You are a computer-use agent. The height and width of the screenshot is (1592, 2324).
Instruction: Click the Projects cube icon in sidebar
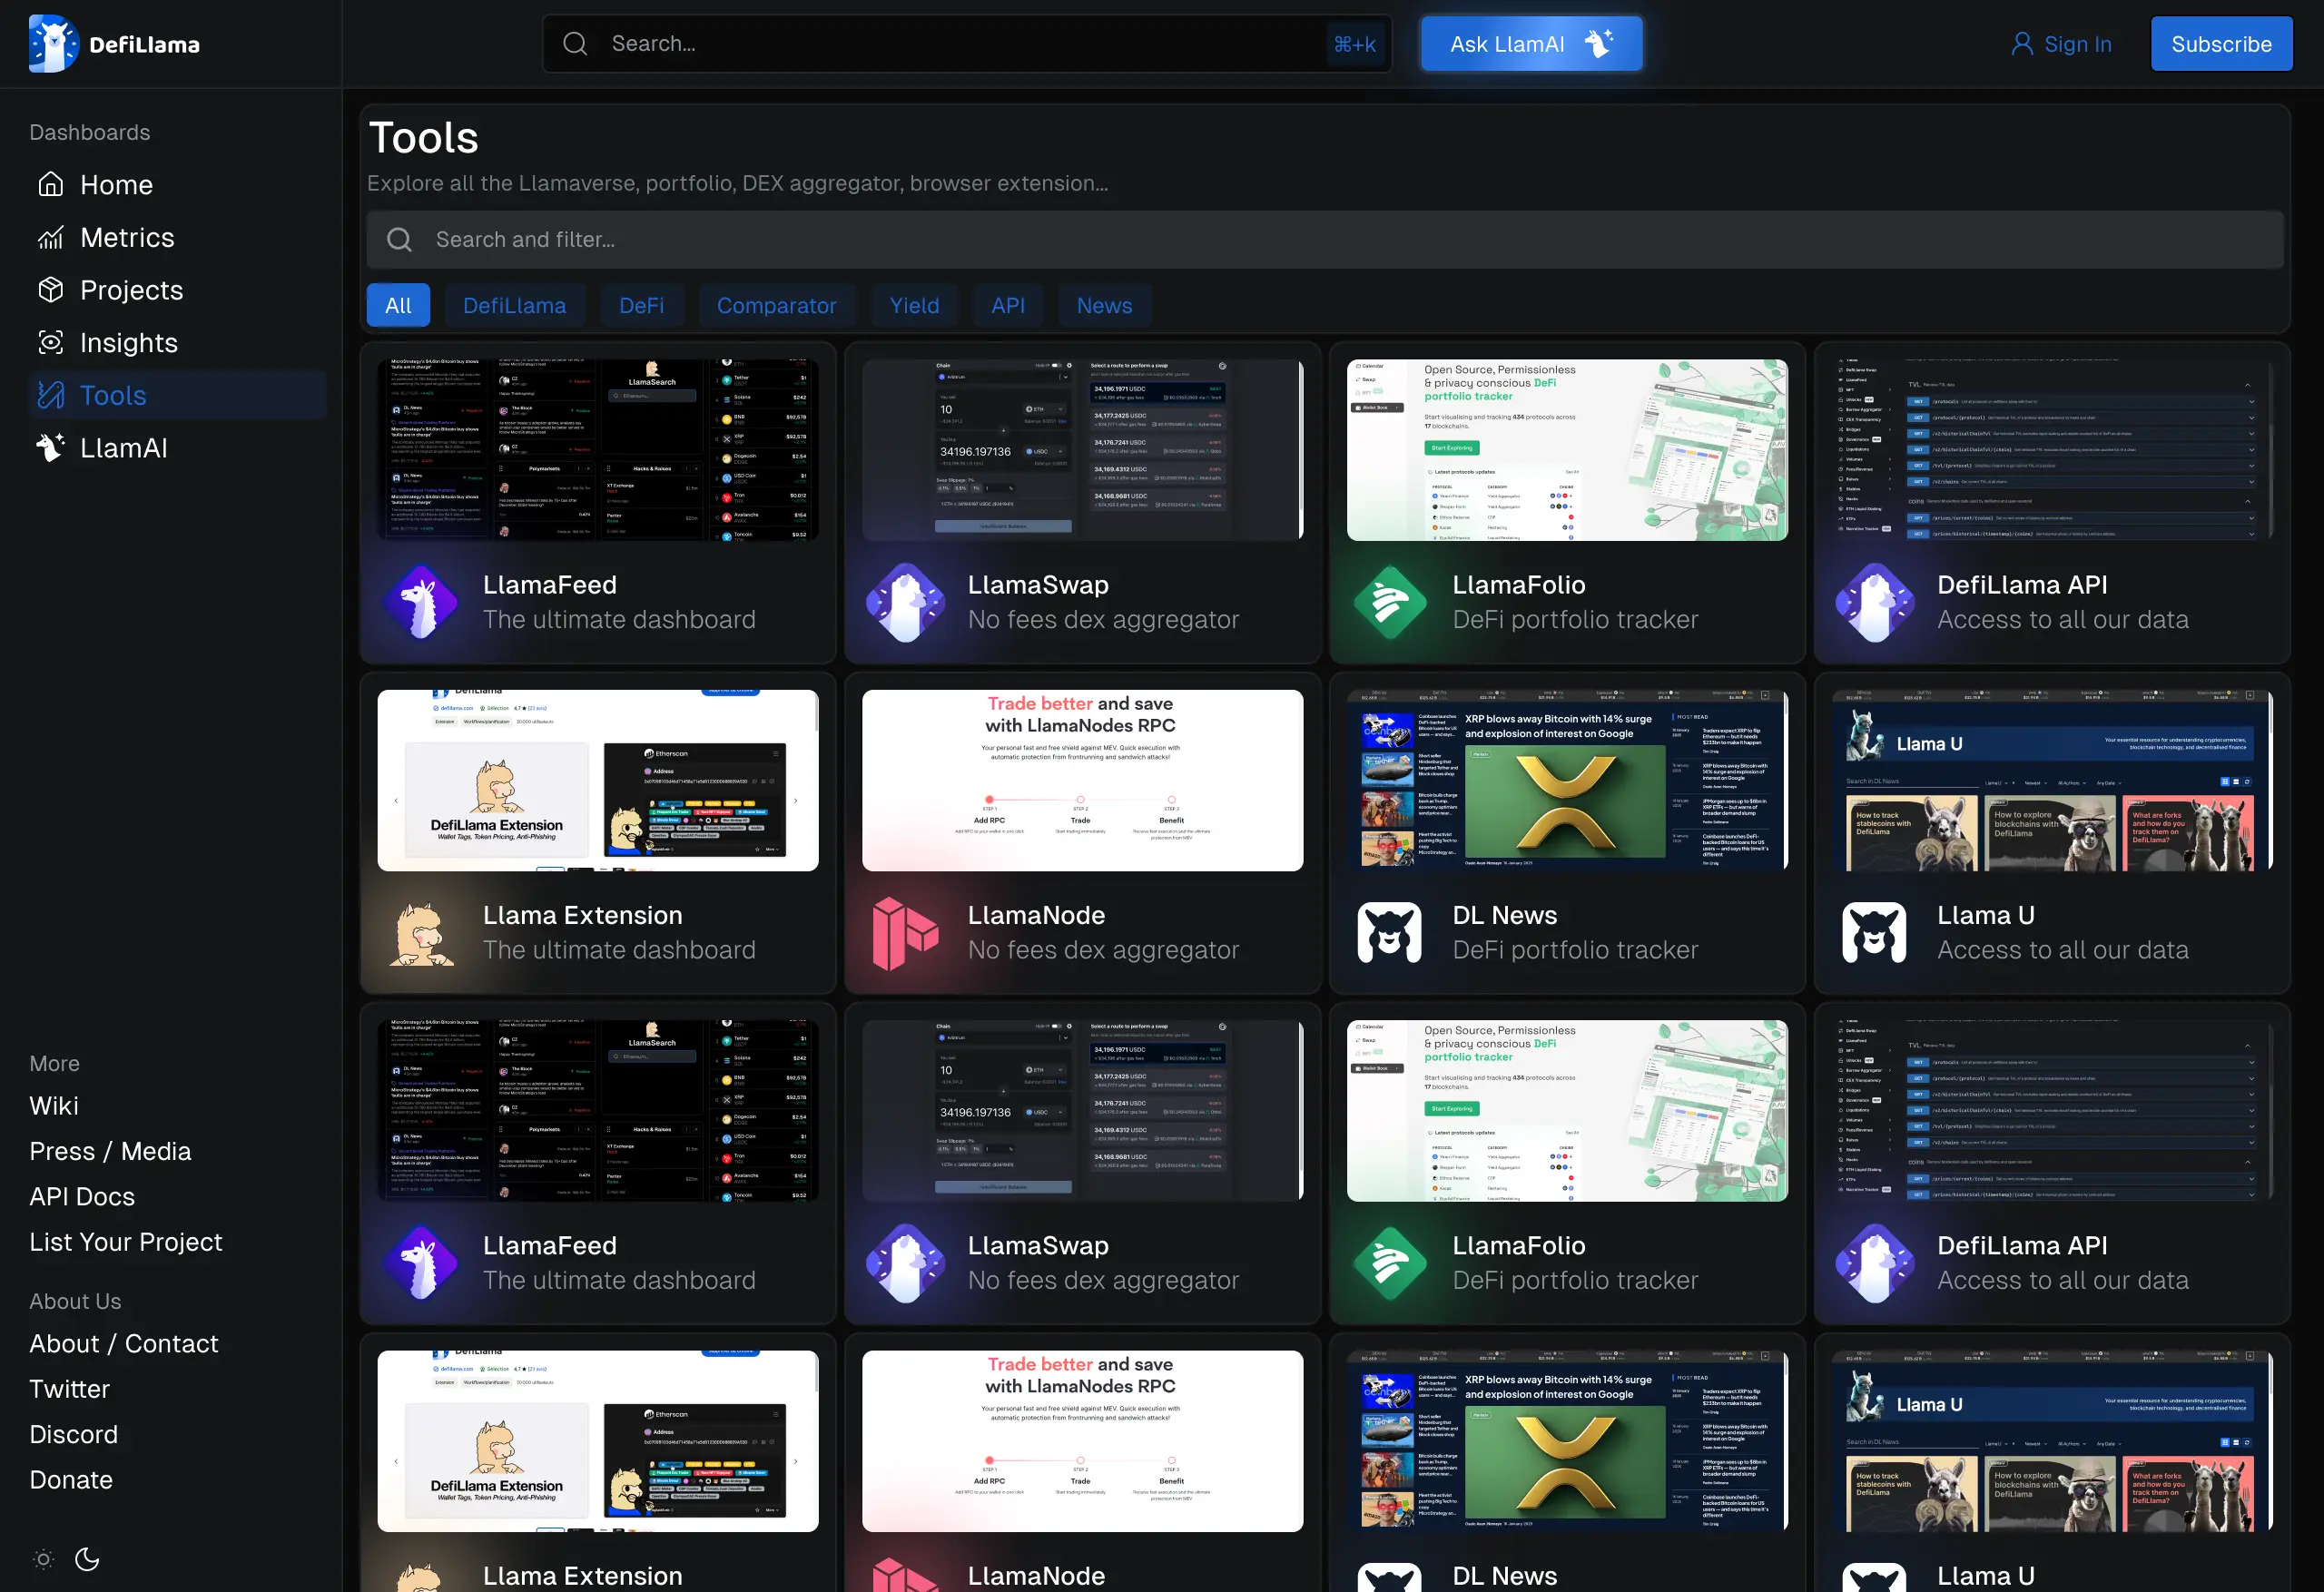point(51,290)
